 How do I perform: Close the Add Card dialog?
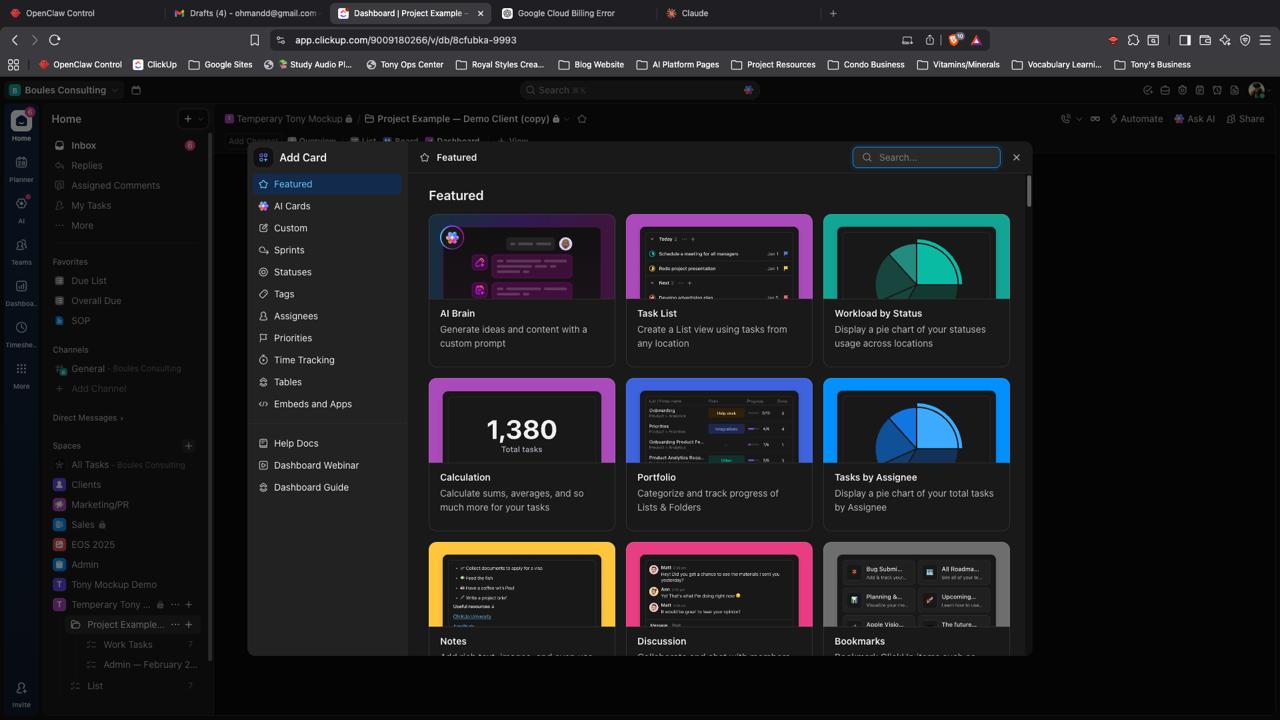click(1016, 157)
